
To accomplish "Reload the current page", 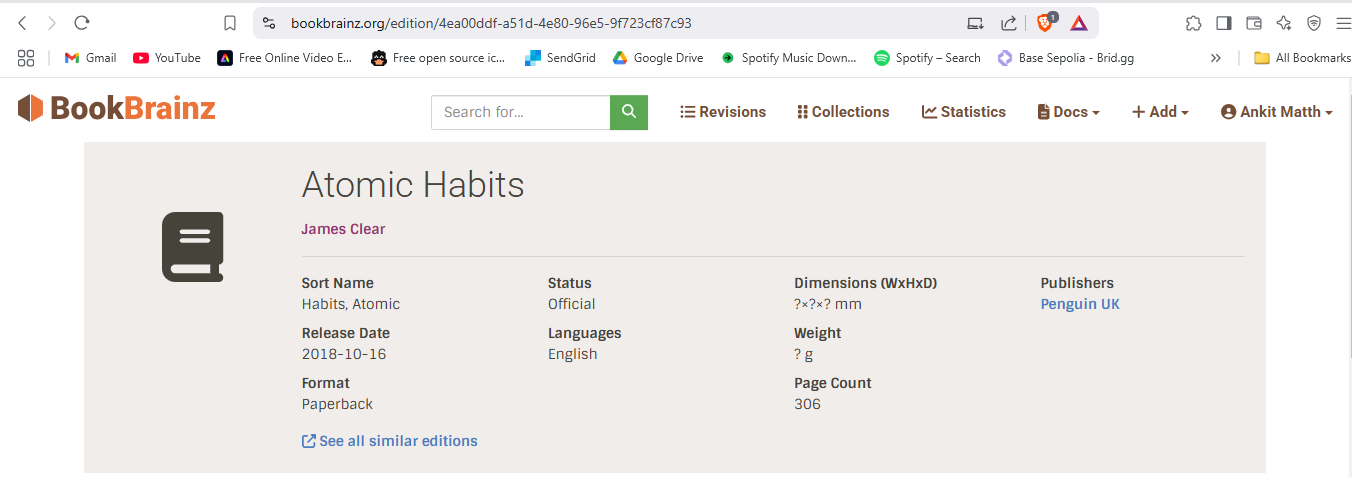I will pyautogui.click(x=82, y=22).
